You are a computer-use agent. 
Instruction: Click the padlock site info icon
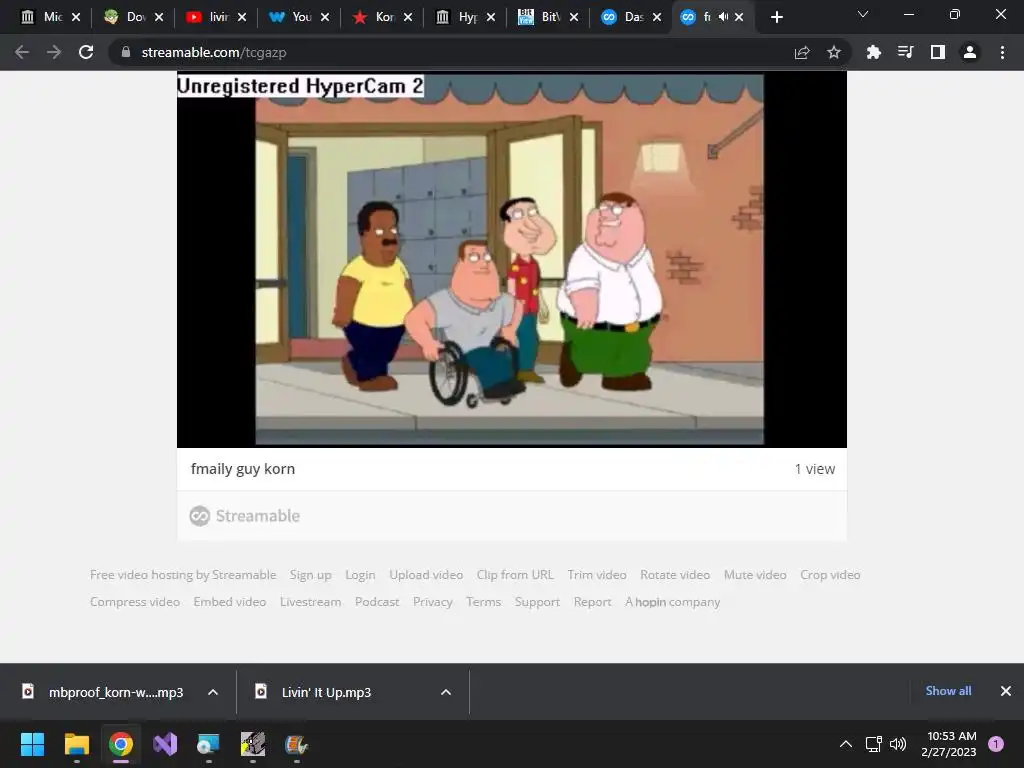(126, 52)
